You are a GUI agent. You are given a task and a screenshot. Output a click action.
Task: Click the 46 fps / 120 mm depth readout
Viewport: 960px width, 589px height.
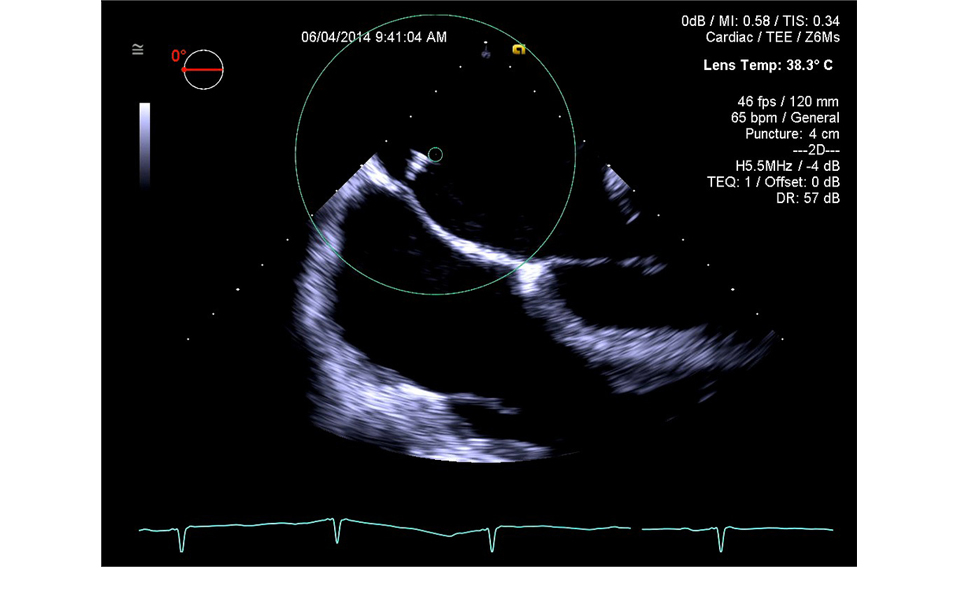[787, 102]
